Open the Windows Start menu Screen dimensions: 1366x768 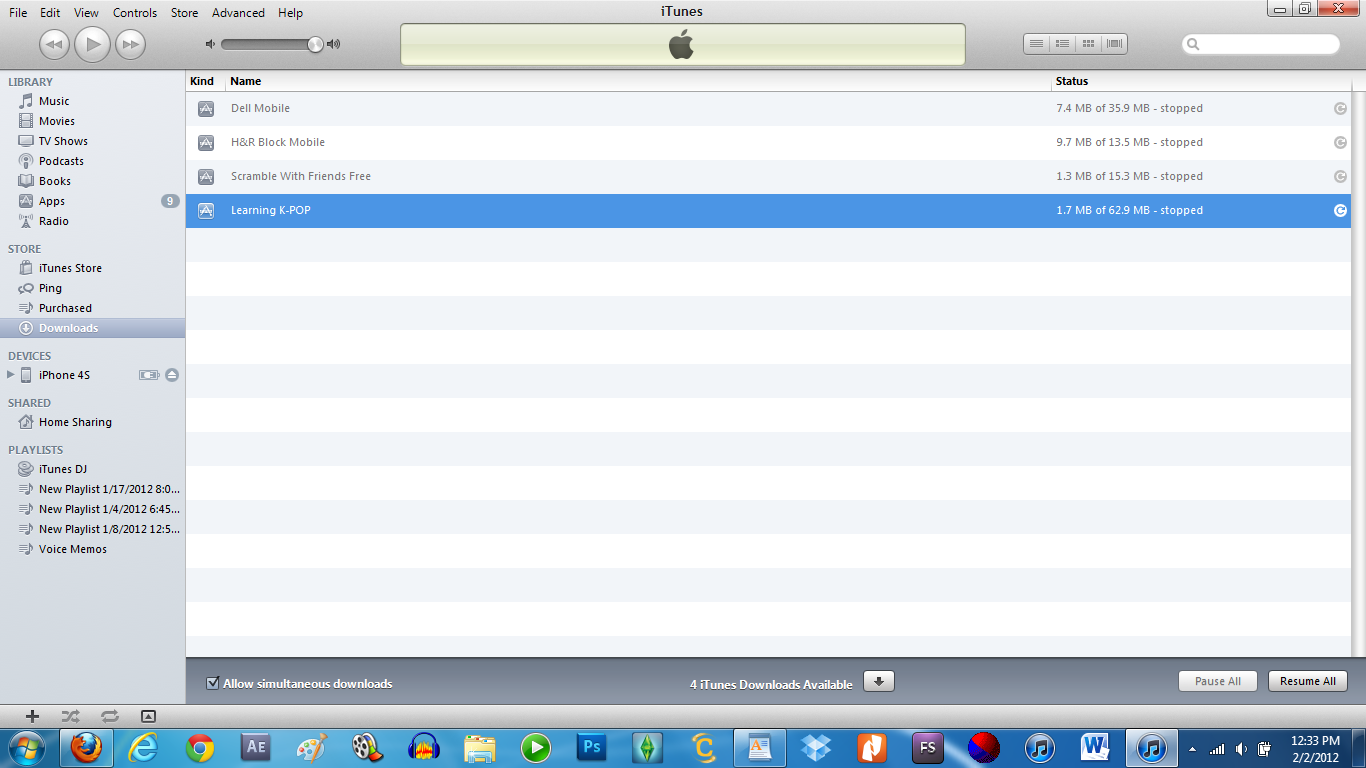(27, 747)
